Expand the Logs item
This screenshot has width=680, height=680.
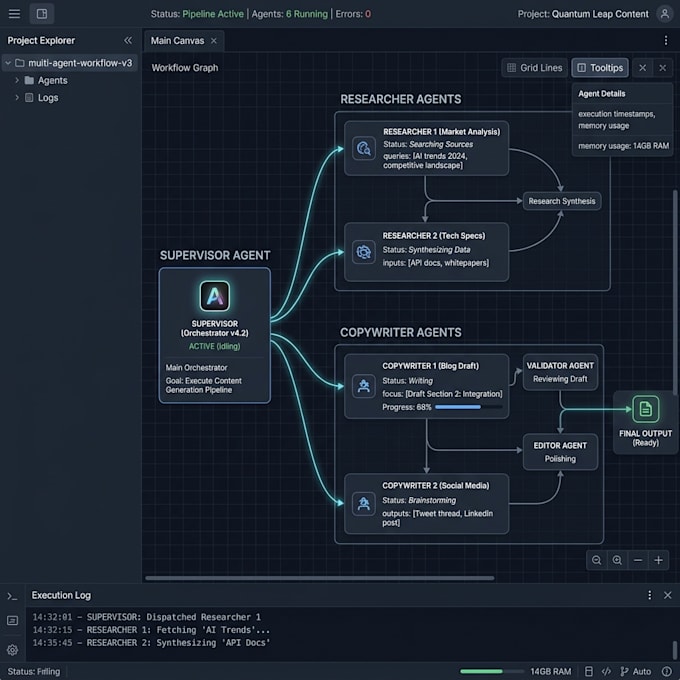pyautogui.click(x=17, y=98)
